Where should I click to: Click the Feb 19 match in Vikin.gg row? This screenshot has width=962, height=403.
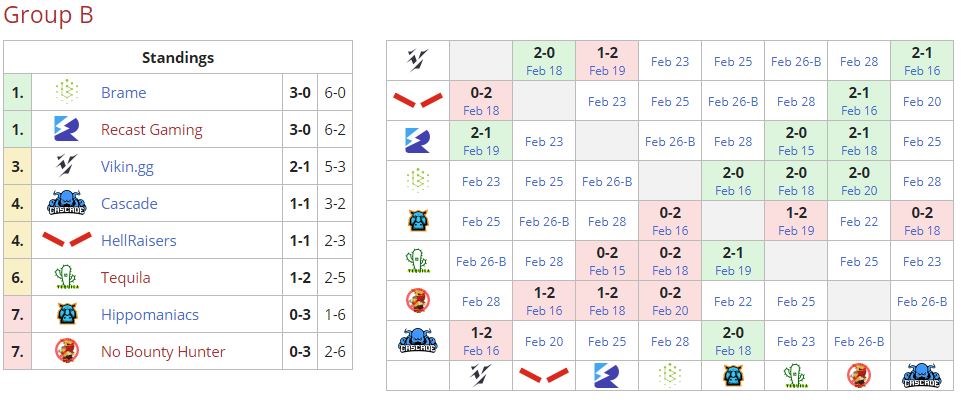point(607,70)
